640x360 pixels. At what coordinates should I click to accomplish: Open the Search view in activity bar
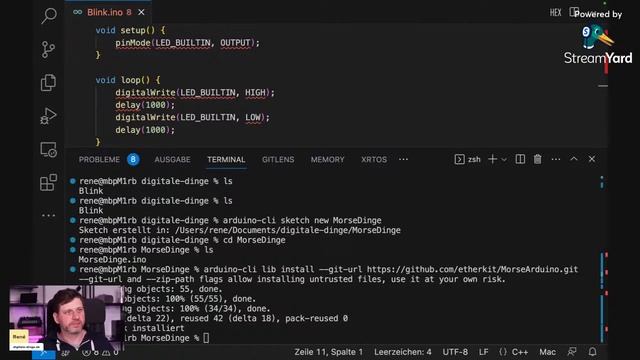click(x=49, y=16)
